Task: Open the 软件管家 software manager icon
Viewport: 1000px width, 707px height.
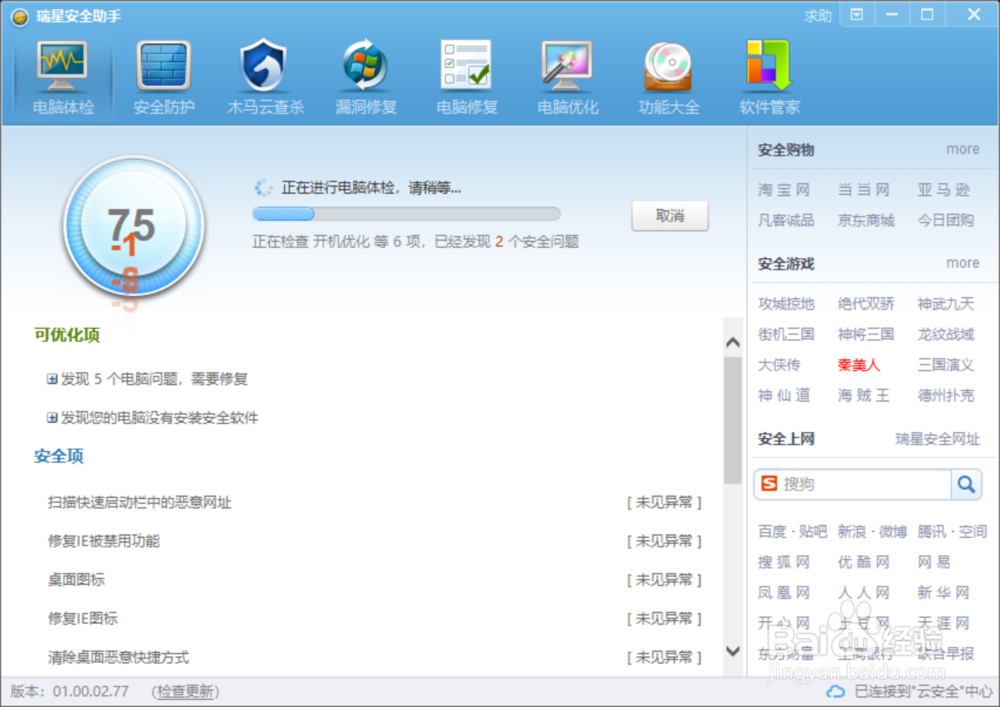Action: click(768, 65)
